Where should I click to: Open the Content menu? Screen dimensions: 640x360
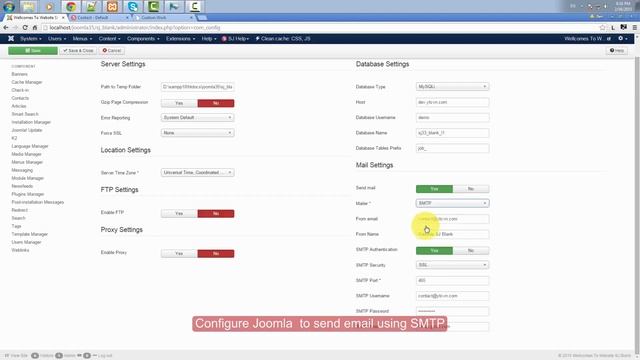(109, 38)
